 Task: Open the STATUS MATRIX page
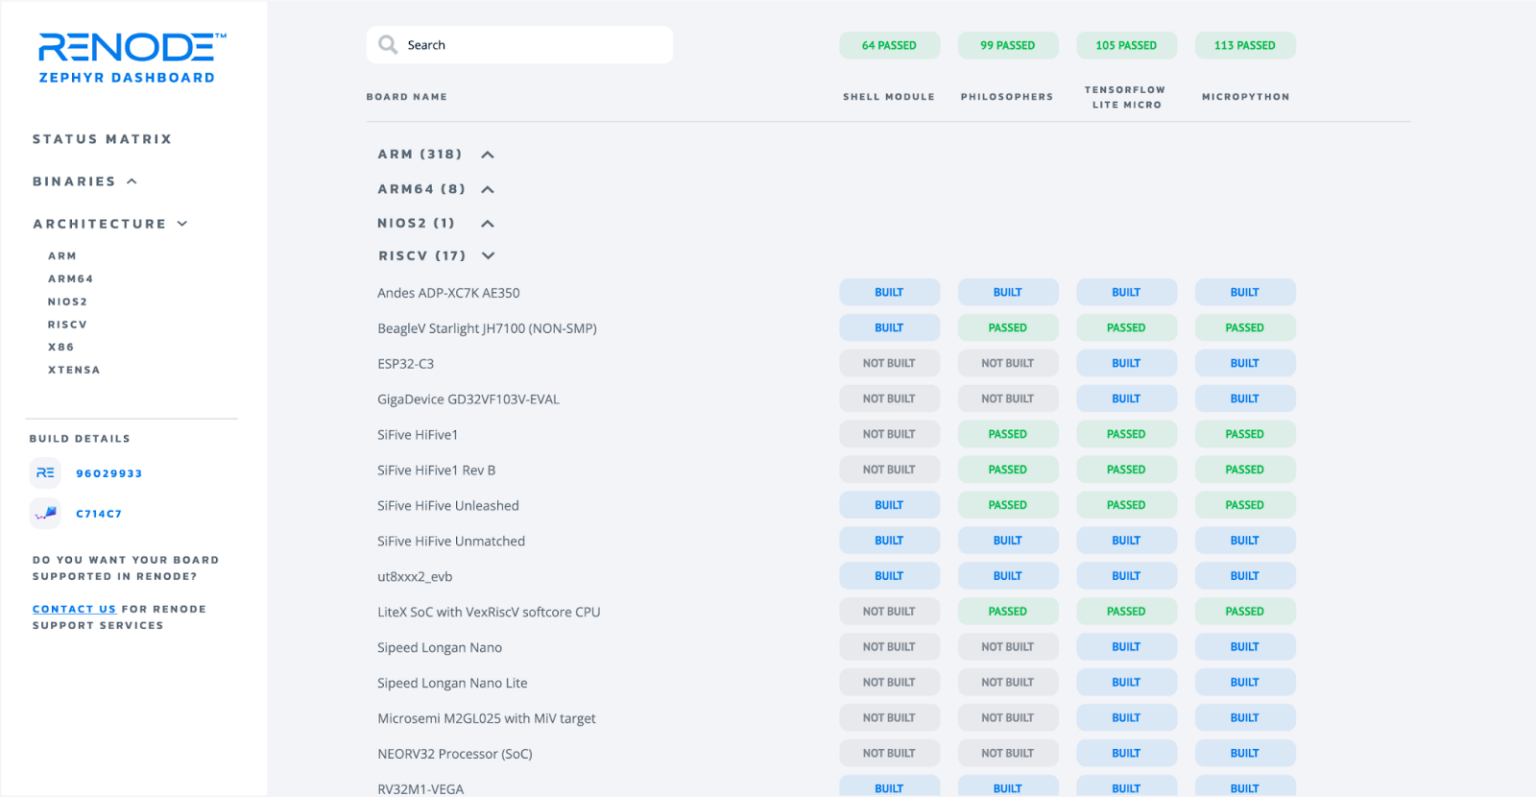click(101, 138)
